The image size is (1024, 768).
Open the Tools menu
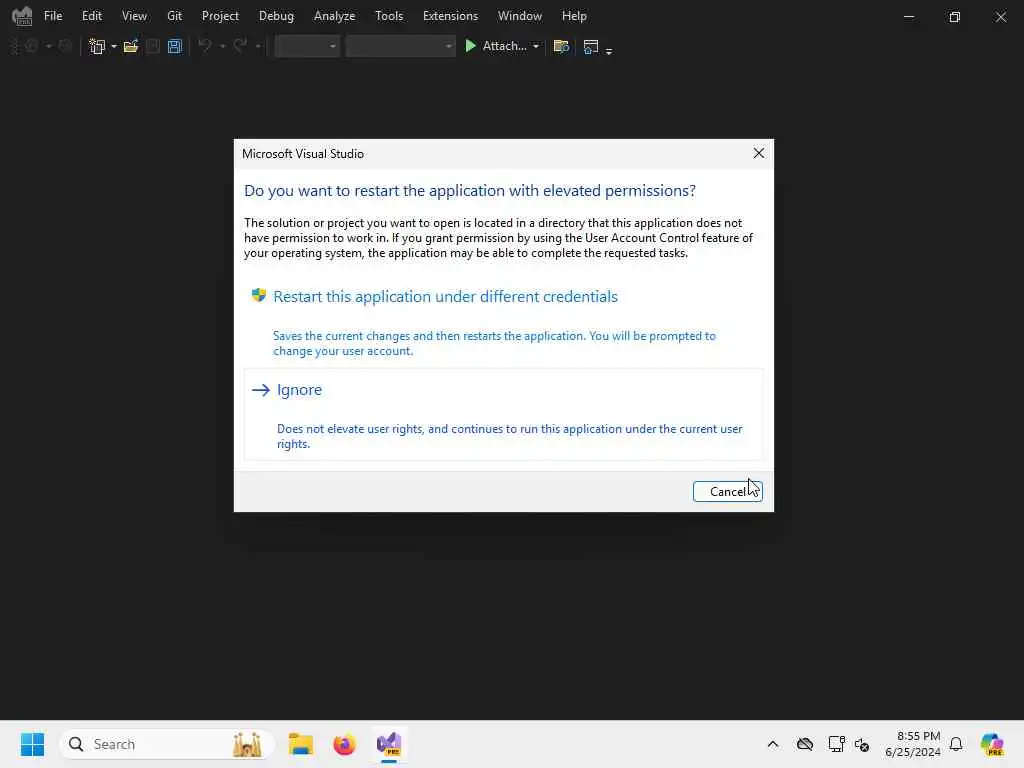pyautogui.click(x=389, y=16)
